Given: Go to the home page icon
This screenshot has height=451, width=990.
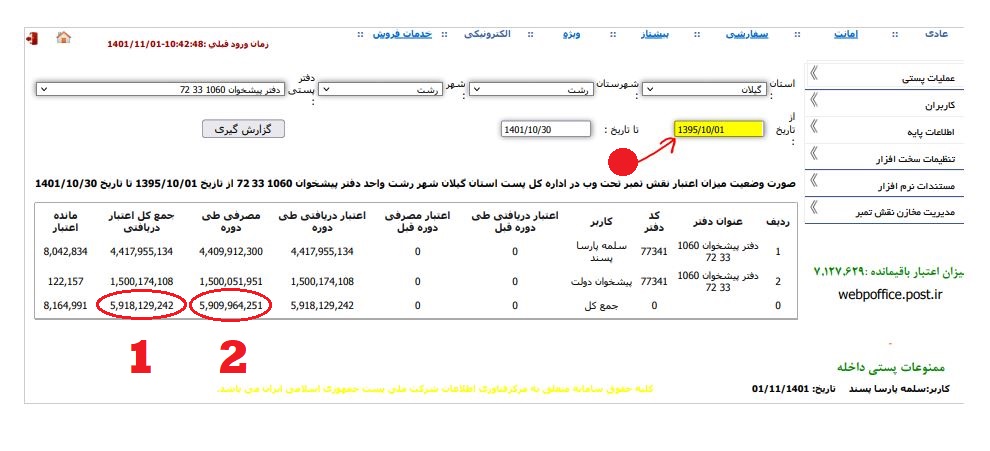Looking at the screenshot, I should [63, 38].
